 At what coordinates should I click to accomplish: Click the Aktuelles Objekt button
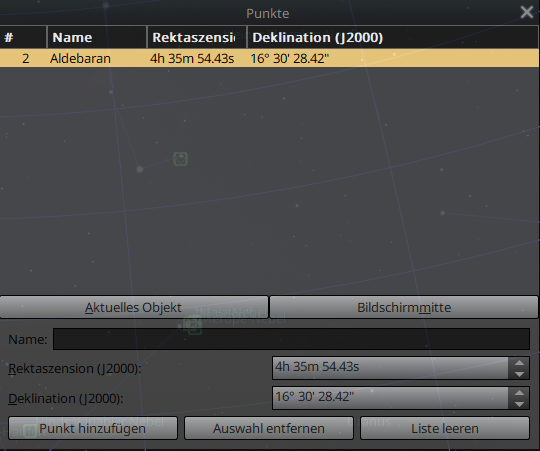coord(134,307)
